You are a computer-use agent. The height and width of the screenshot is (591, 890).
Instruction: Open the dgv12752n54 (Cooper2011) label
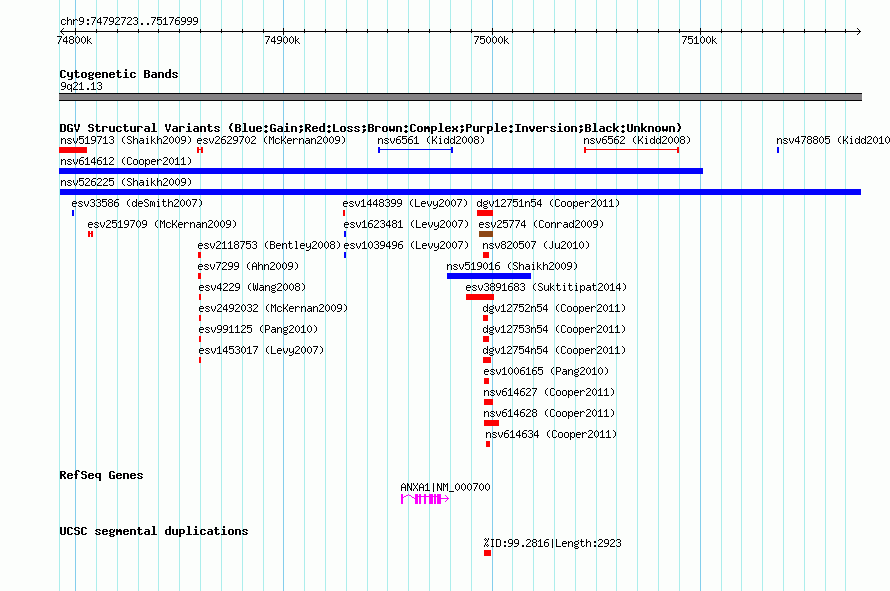tap(554, 308)
